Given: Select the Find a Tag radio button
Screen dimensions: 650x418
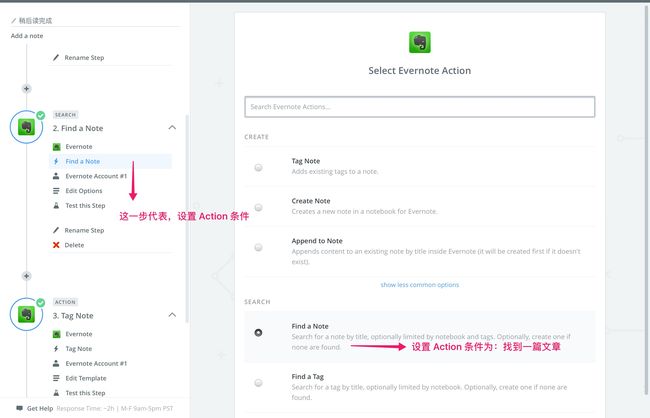Looking at the screenshot, I should (x=258, y=383).
